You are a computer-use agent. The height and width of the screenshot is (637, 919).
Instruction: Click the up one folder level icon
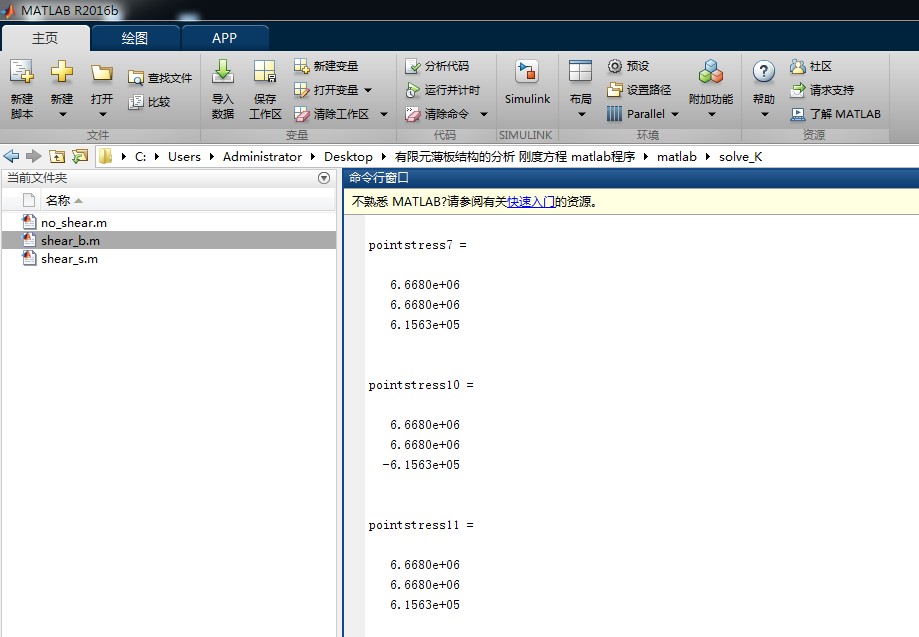(x=57, y=156)
